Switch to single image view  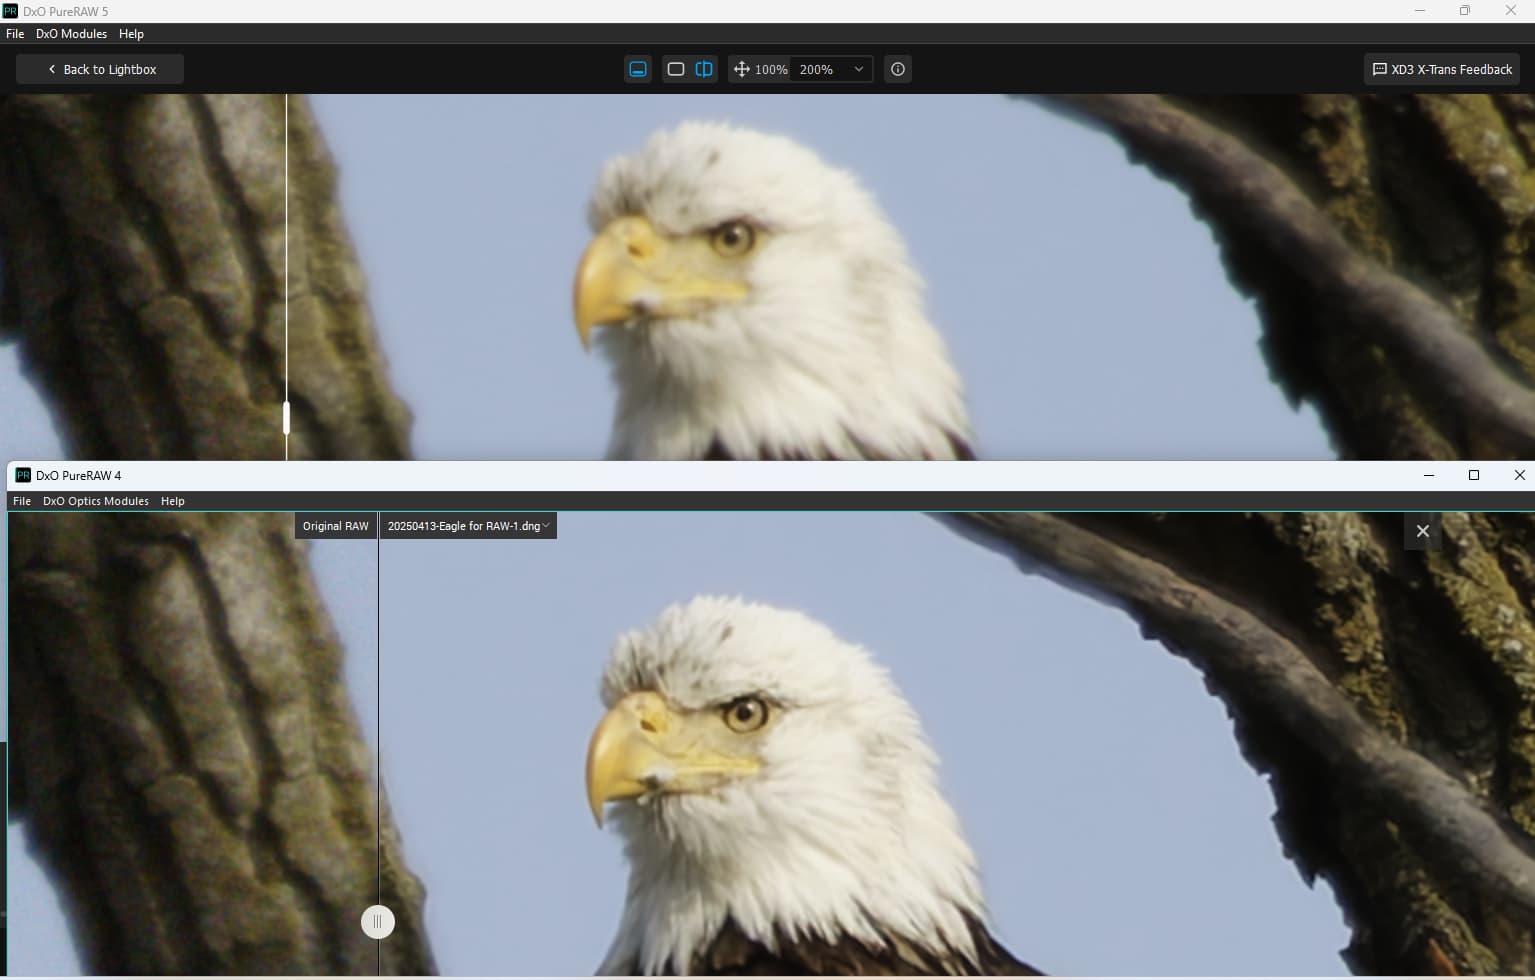tap(676, 69)
